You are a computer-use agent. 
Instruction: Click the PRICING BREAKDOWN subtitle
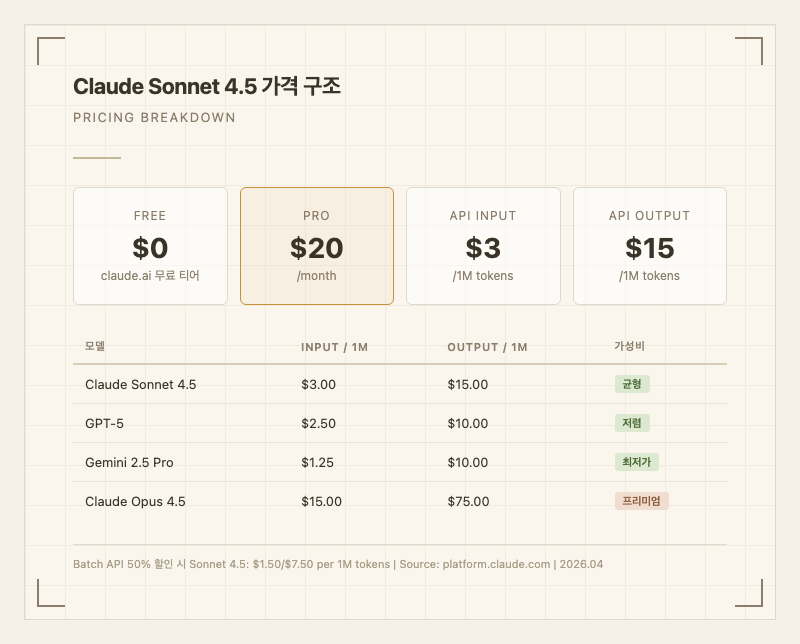pos(154,117)
